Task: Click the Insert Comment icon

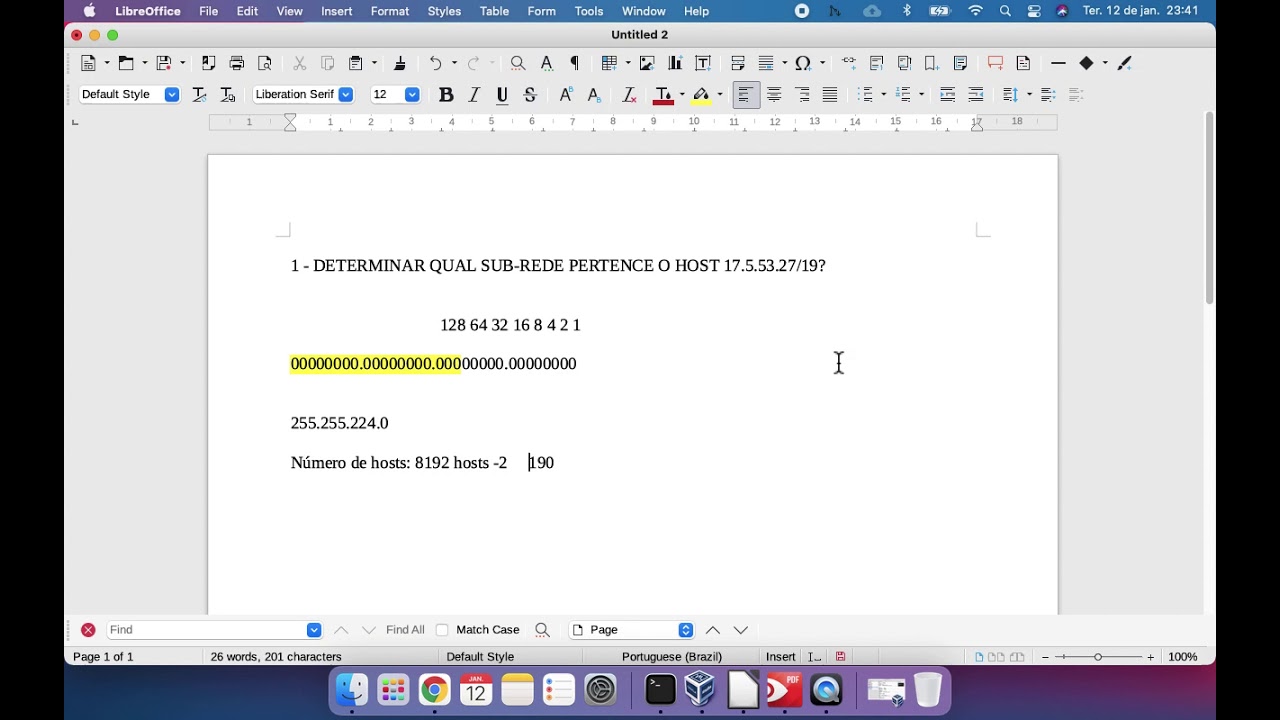Action: coord(995,63)
